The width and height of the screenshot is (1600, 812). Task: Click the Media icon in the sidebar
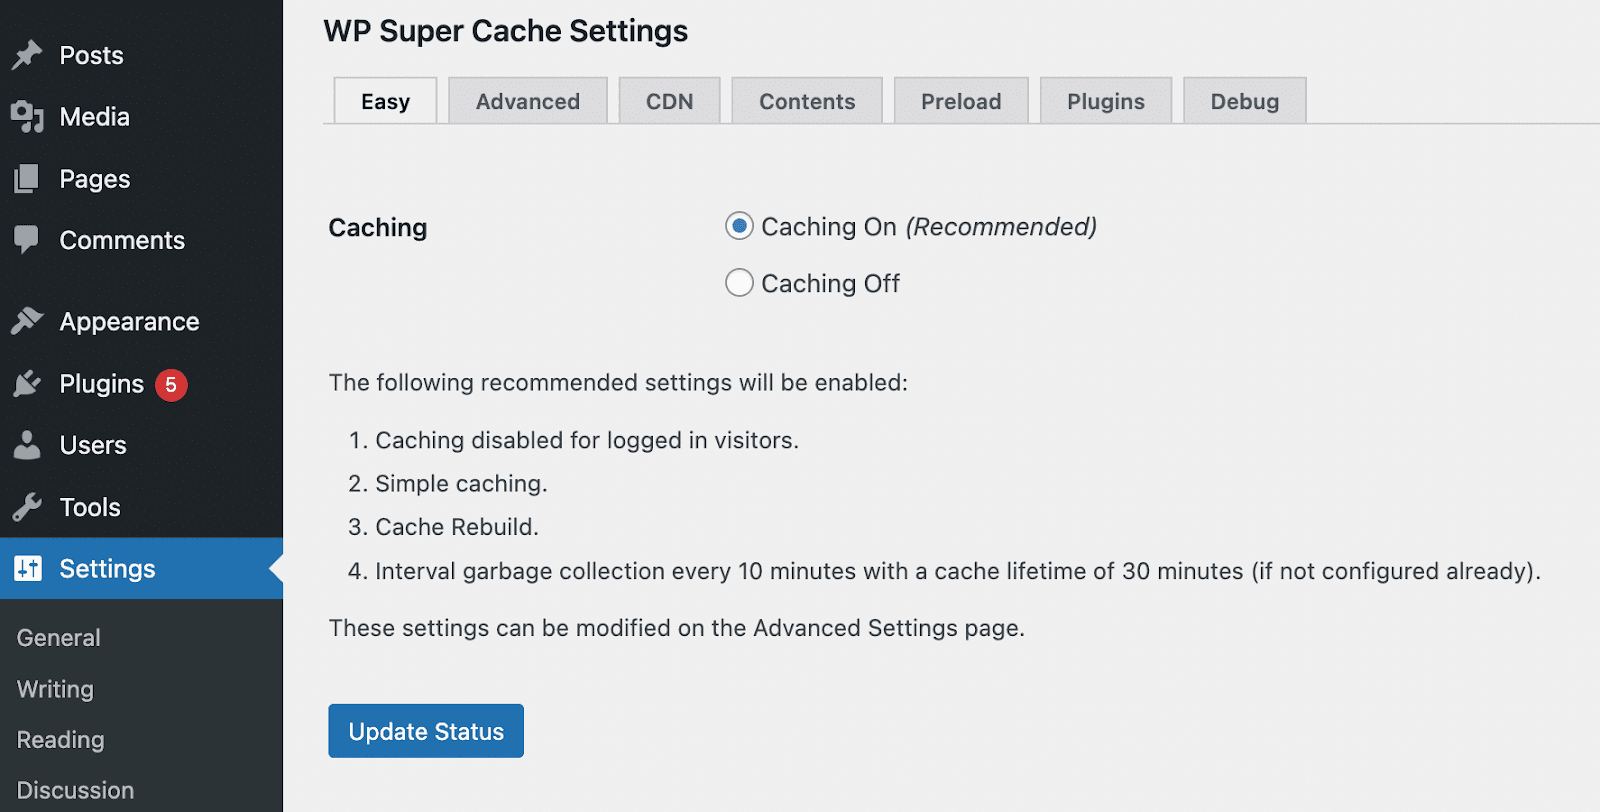pyautogui.click(x=28, y=117)
